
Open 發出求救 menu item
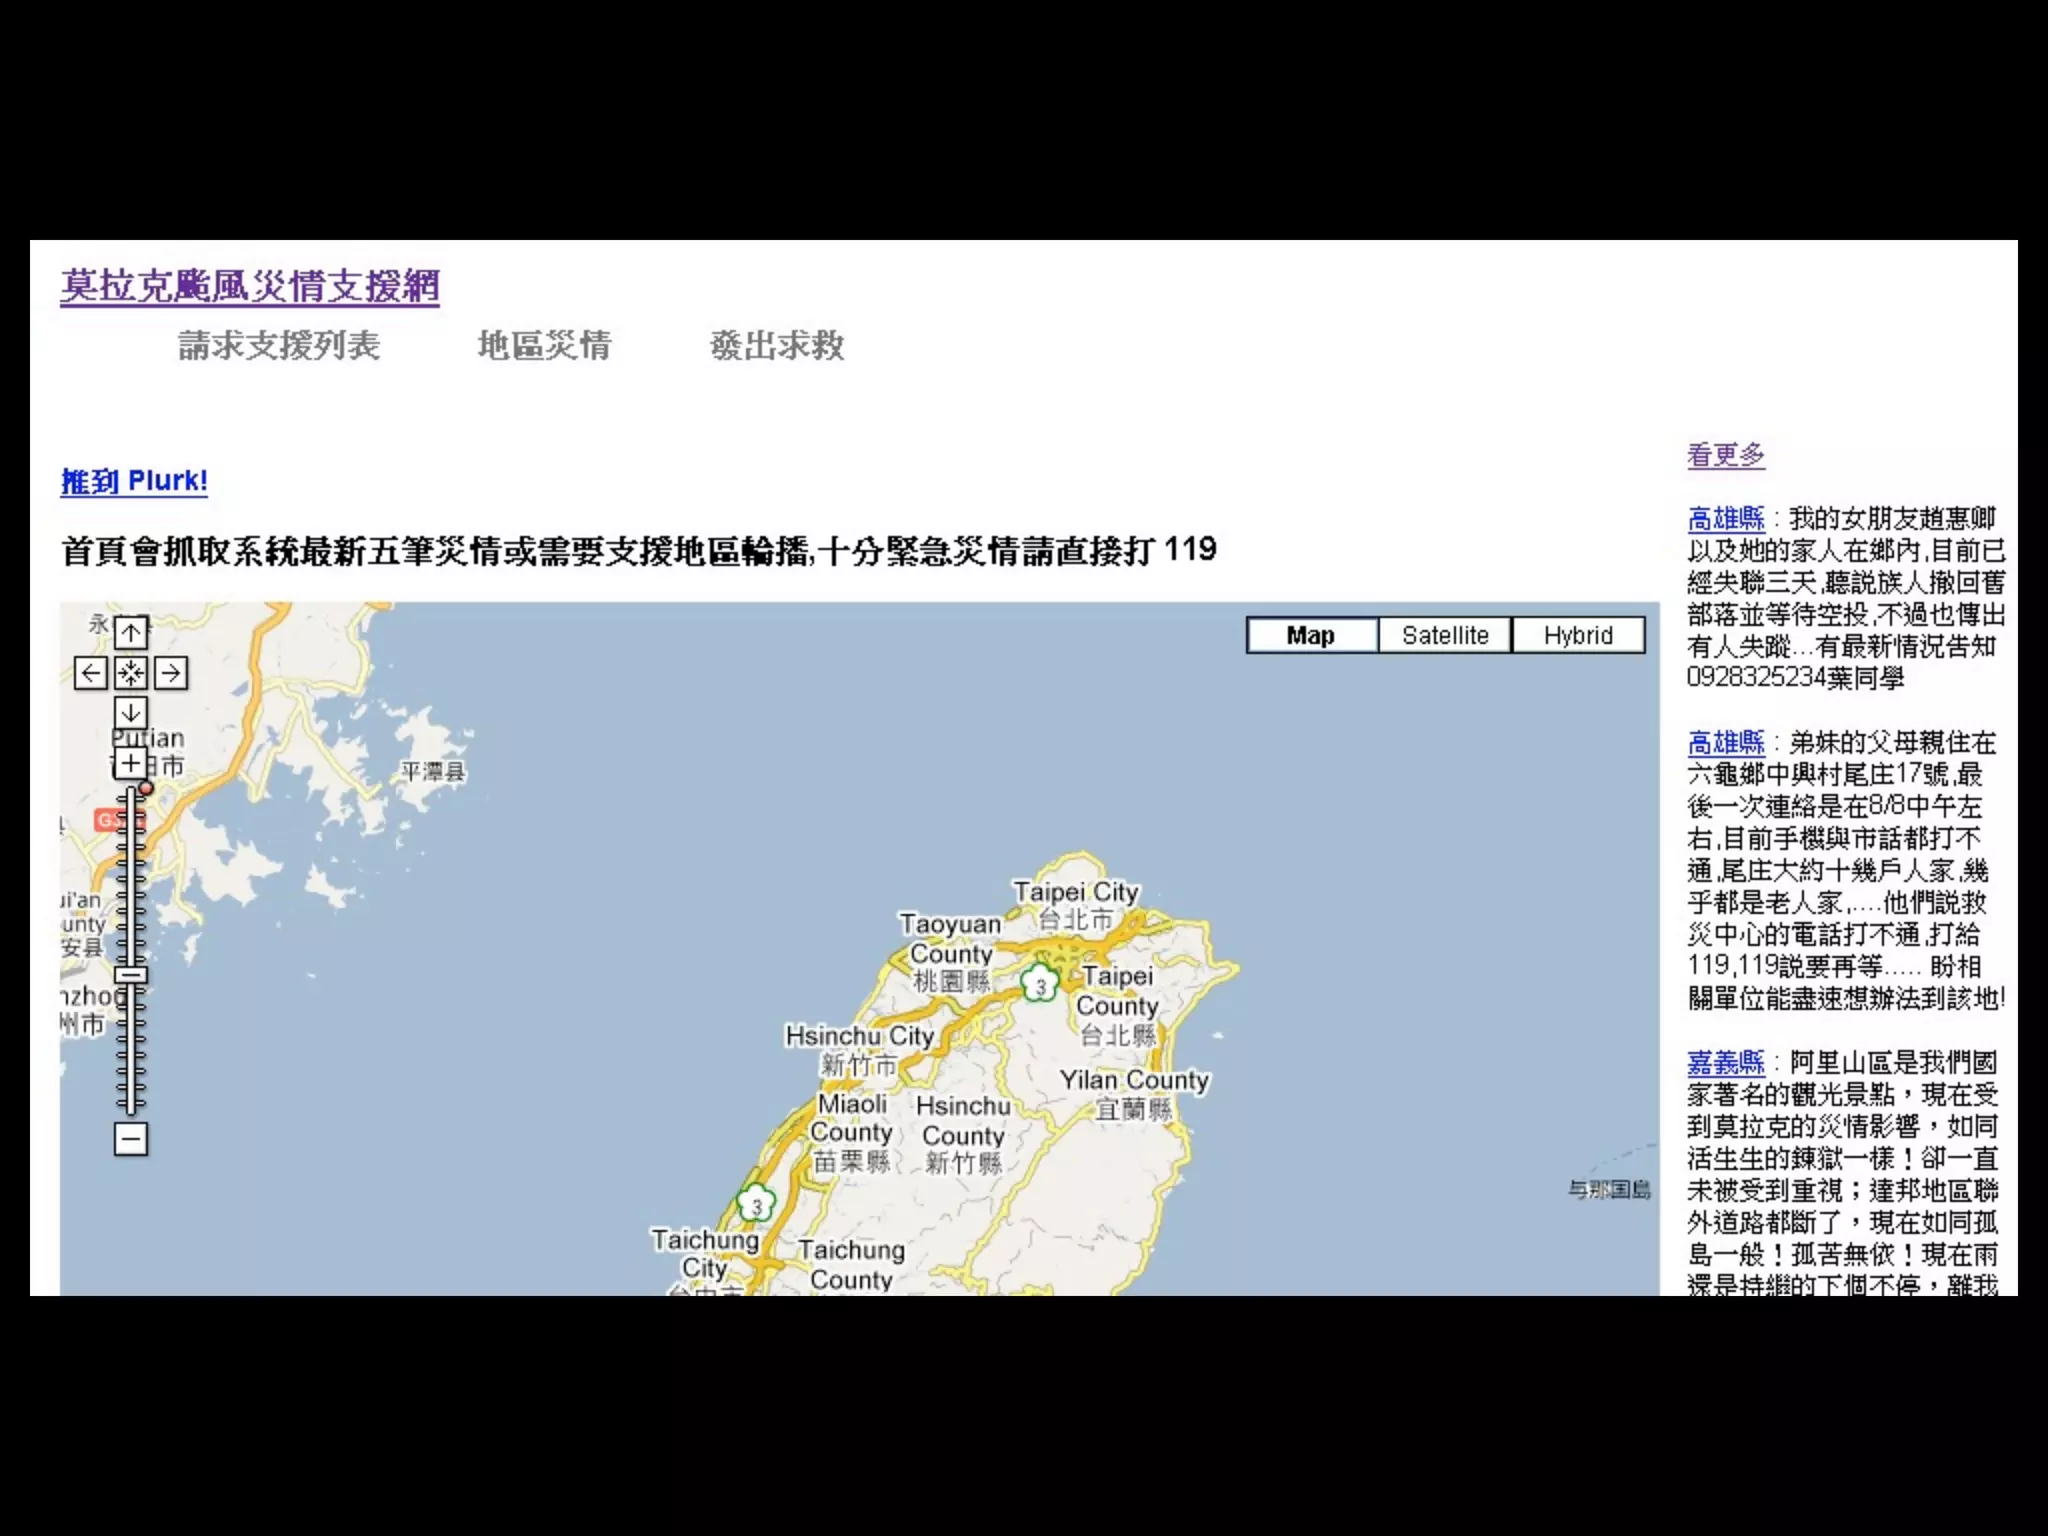[777, 346]
